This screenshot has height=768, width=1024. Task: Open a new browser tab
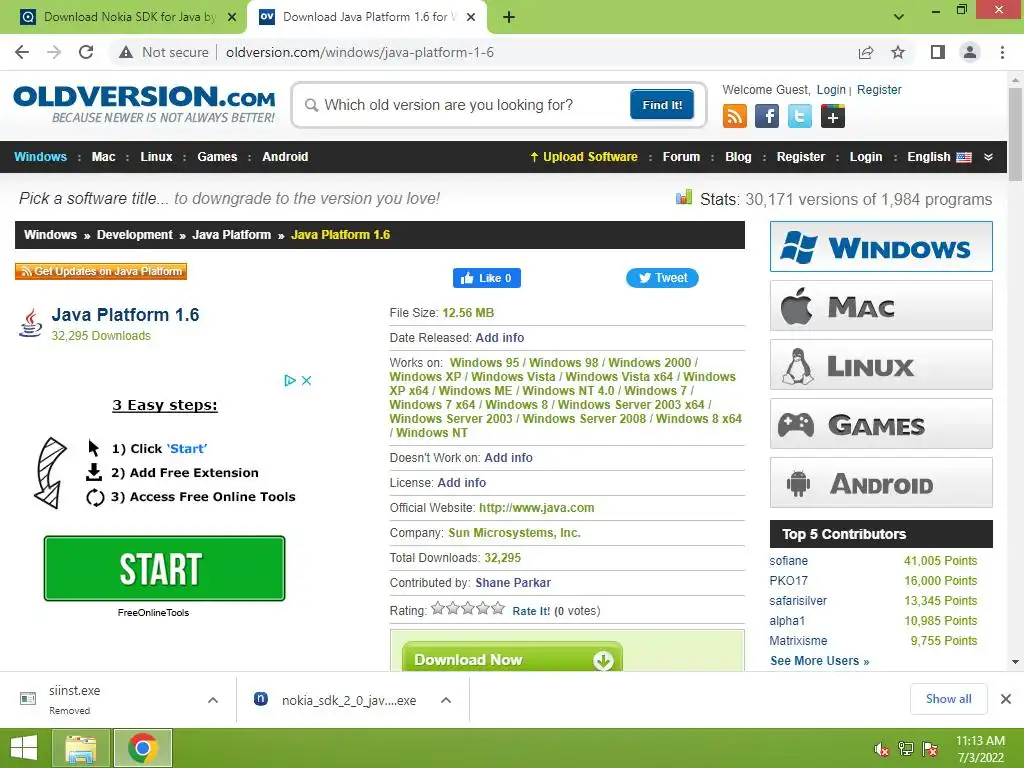(509, 17)
